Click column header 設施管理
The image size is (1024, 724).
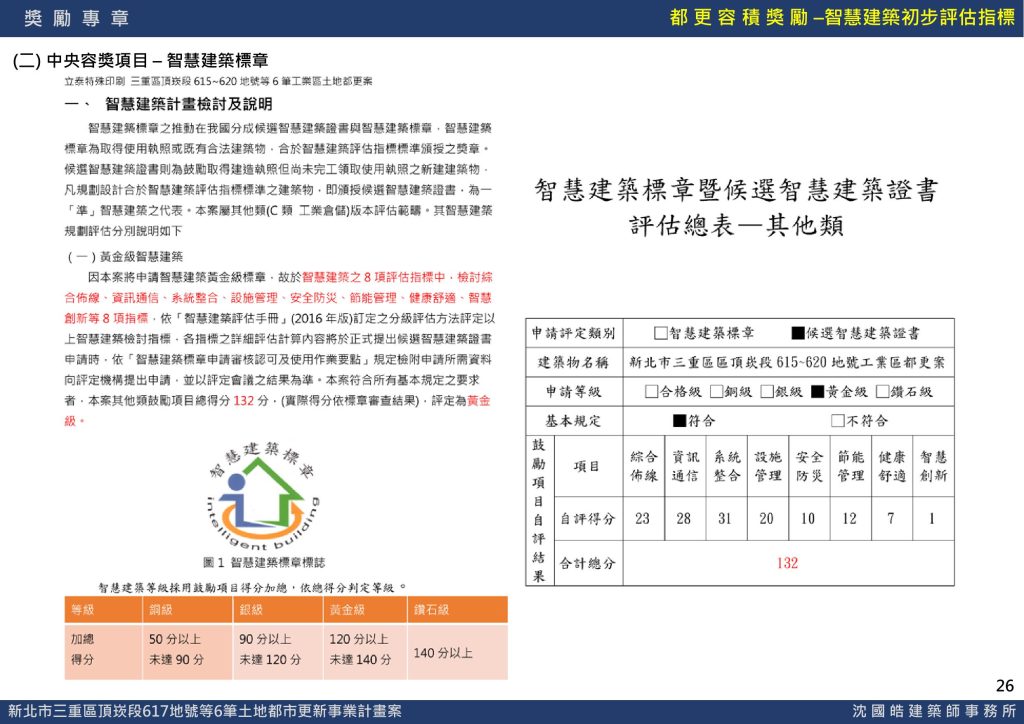tap(768, 466)
